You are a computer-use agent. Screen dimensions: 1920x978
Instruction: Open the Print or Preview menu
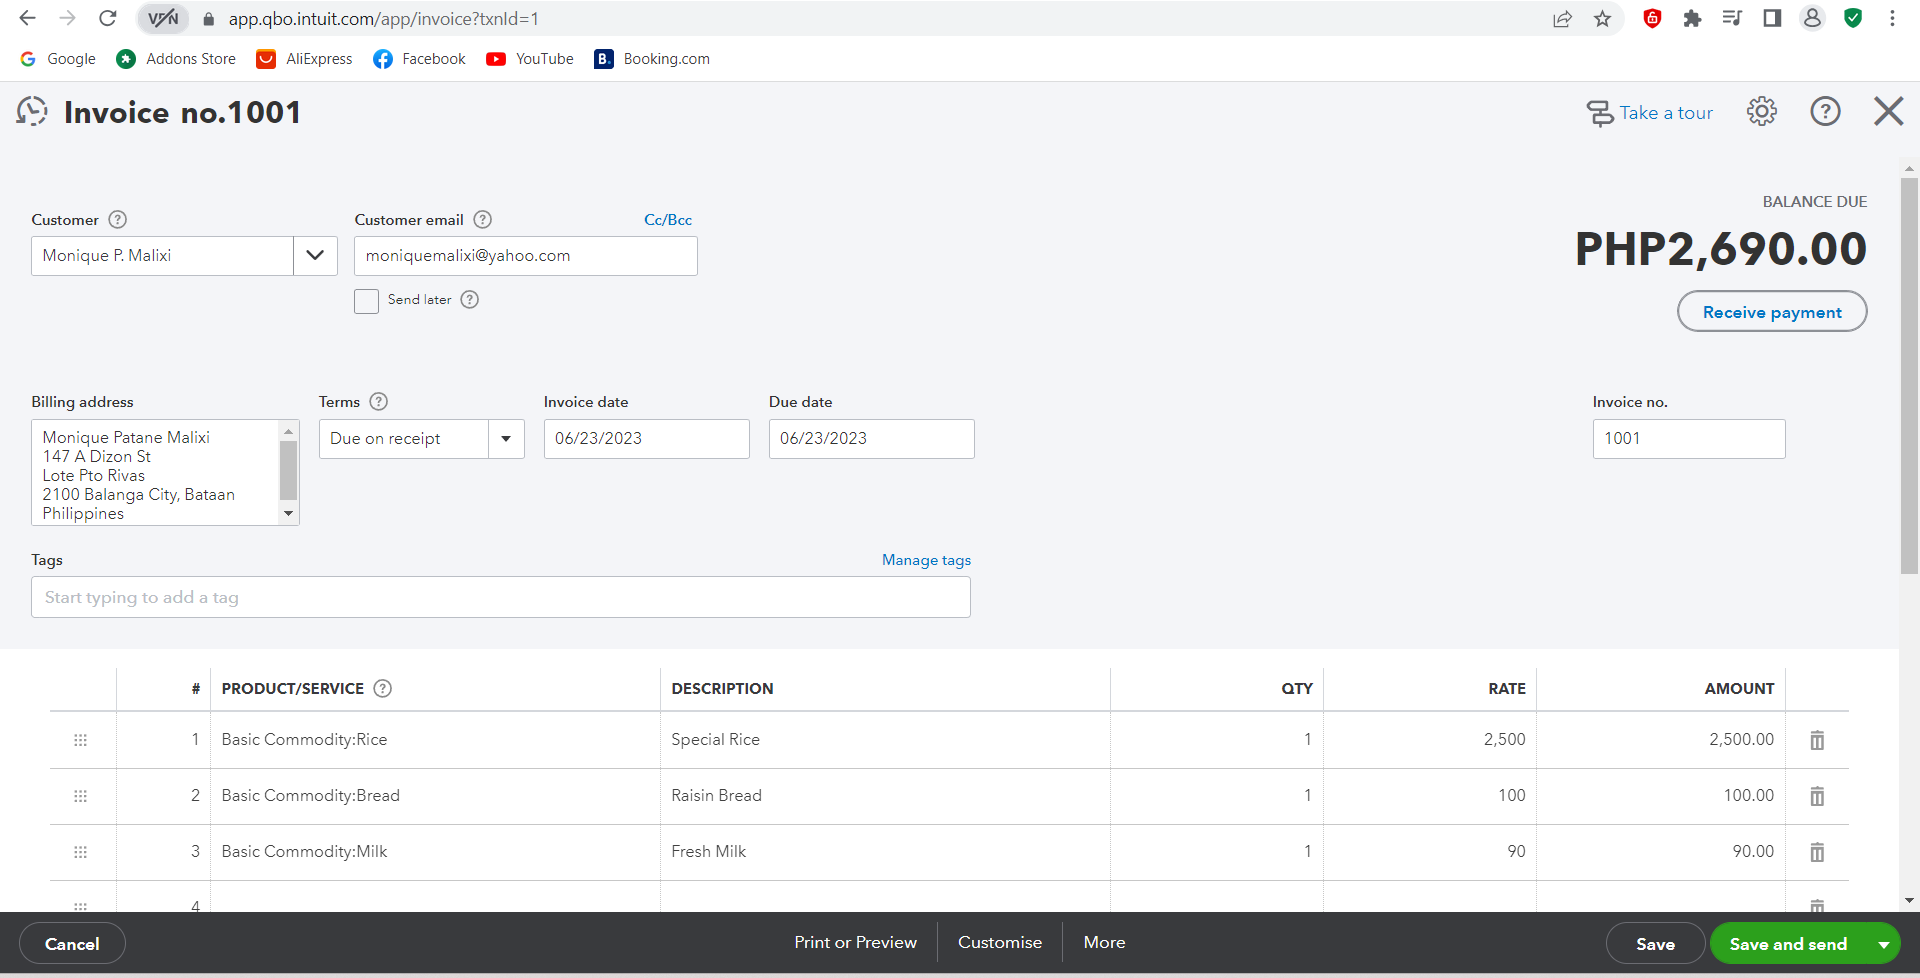(855, 943)
